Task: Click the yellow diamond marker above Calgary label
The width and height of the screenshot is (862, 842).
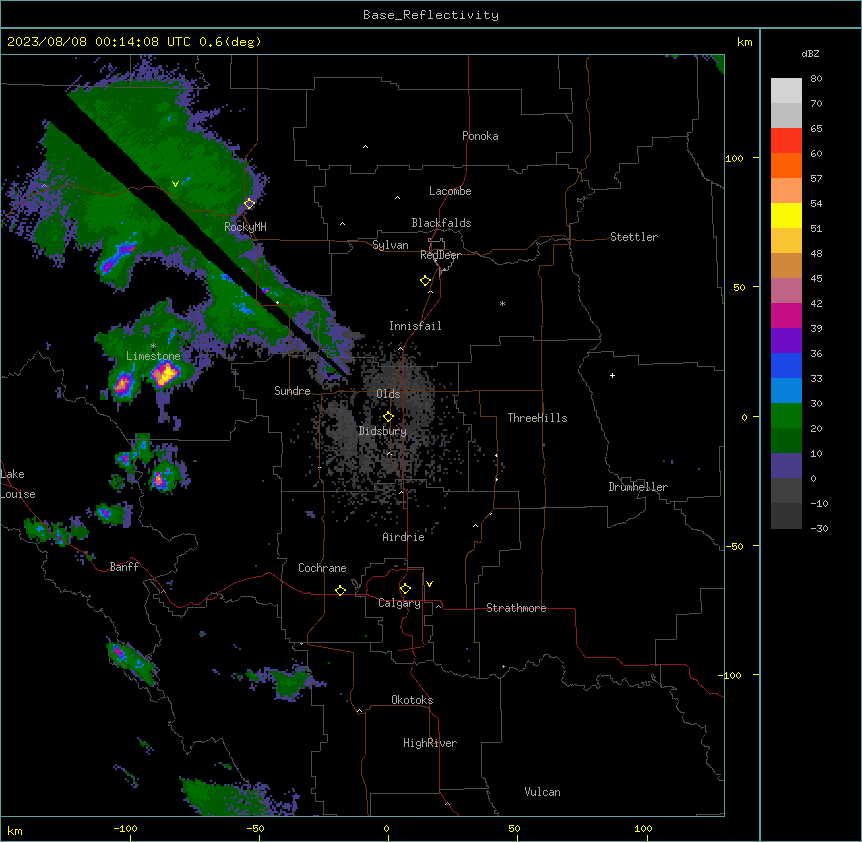Action: tap(405, 589)
